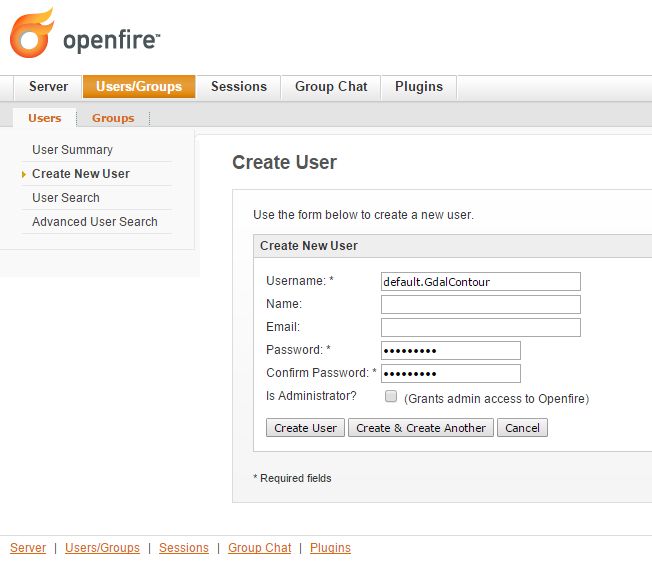This screenshot has height=567, width=652.
Task: Enable the Is Administrator checkbox
Action: (x=391, y=397)
